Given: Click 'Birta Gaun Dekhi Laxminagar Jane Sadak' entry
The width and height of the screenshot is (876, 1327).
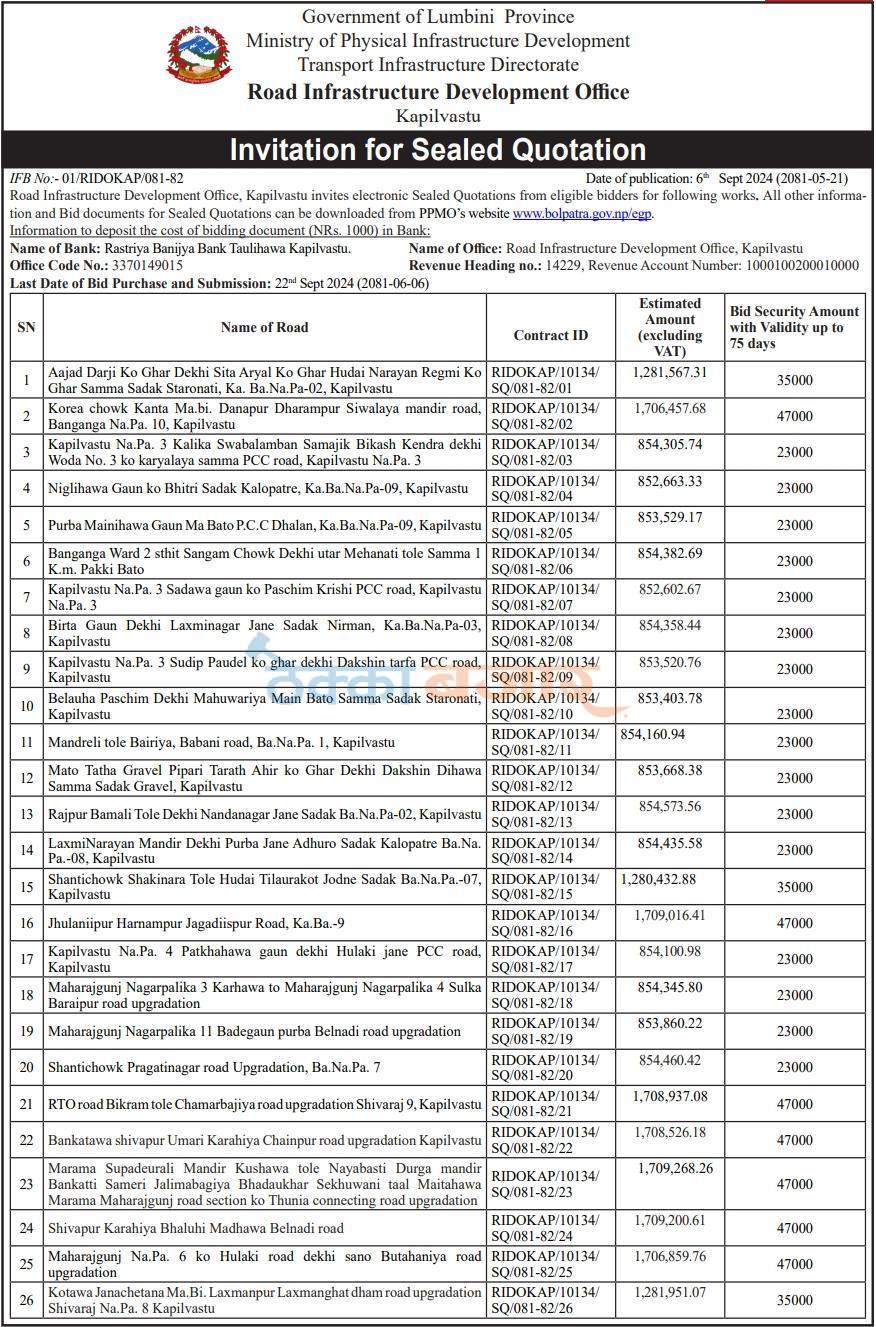Looking at the screenshot, I should point(265,633).
